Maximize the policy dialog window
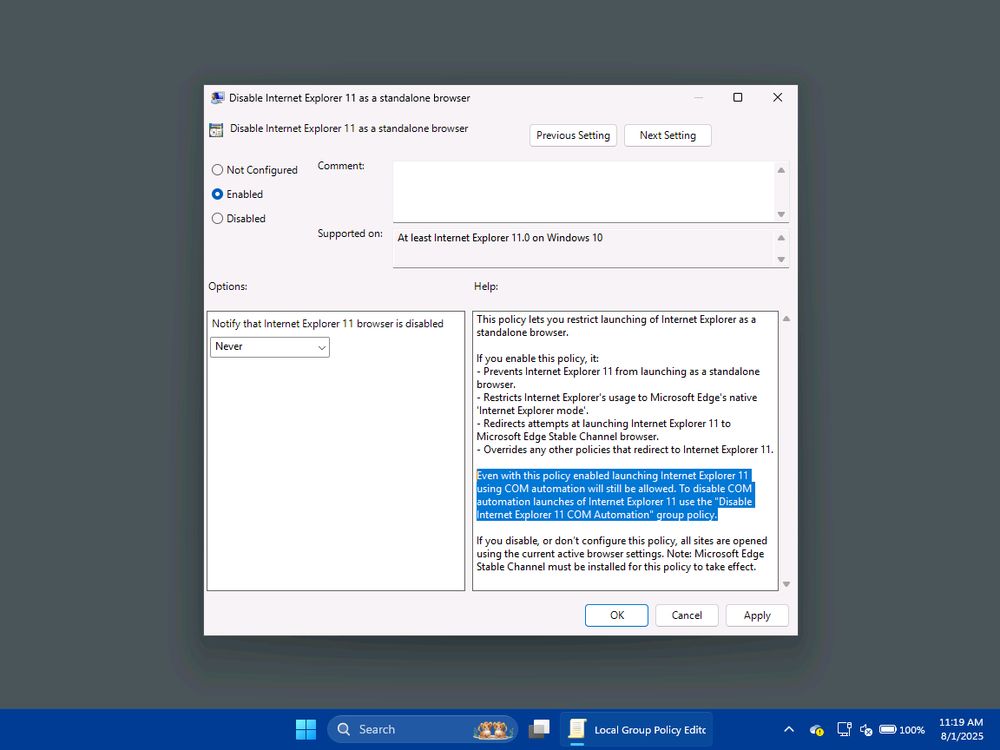This screenshot has height=750, width=1000. click(738, 98)
